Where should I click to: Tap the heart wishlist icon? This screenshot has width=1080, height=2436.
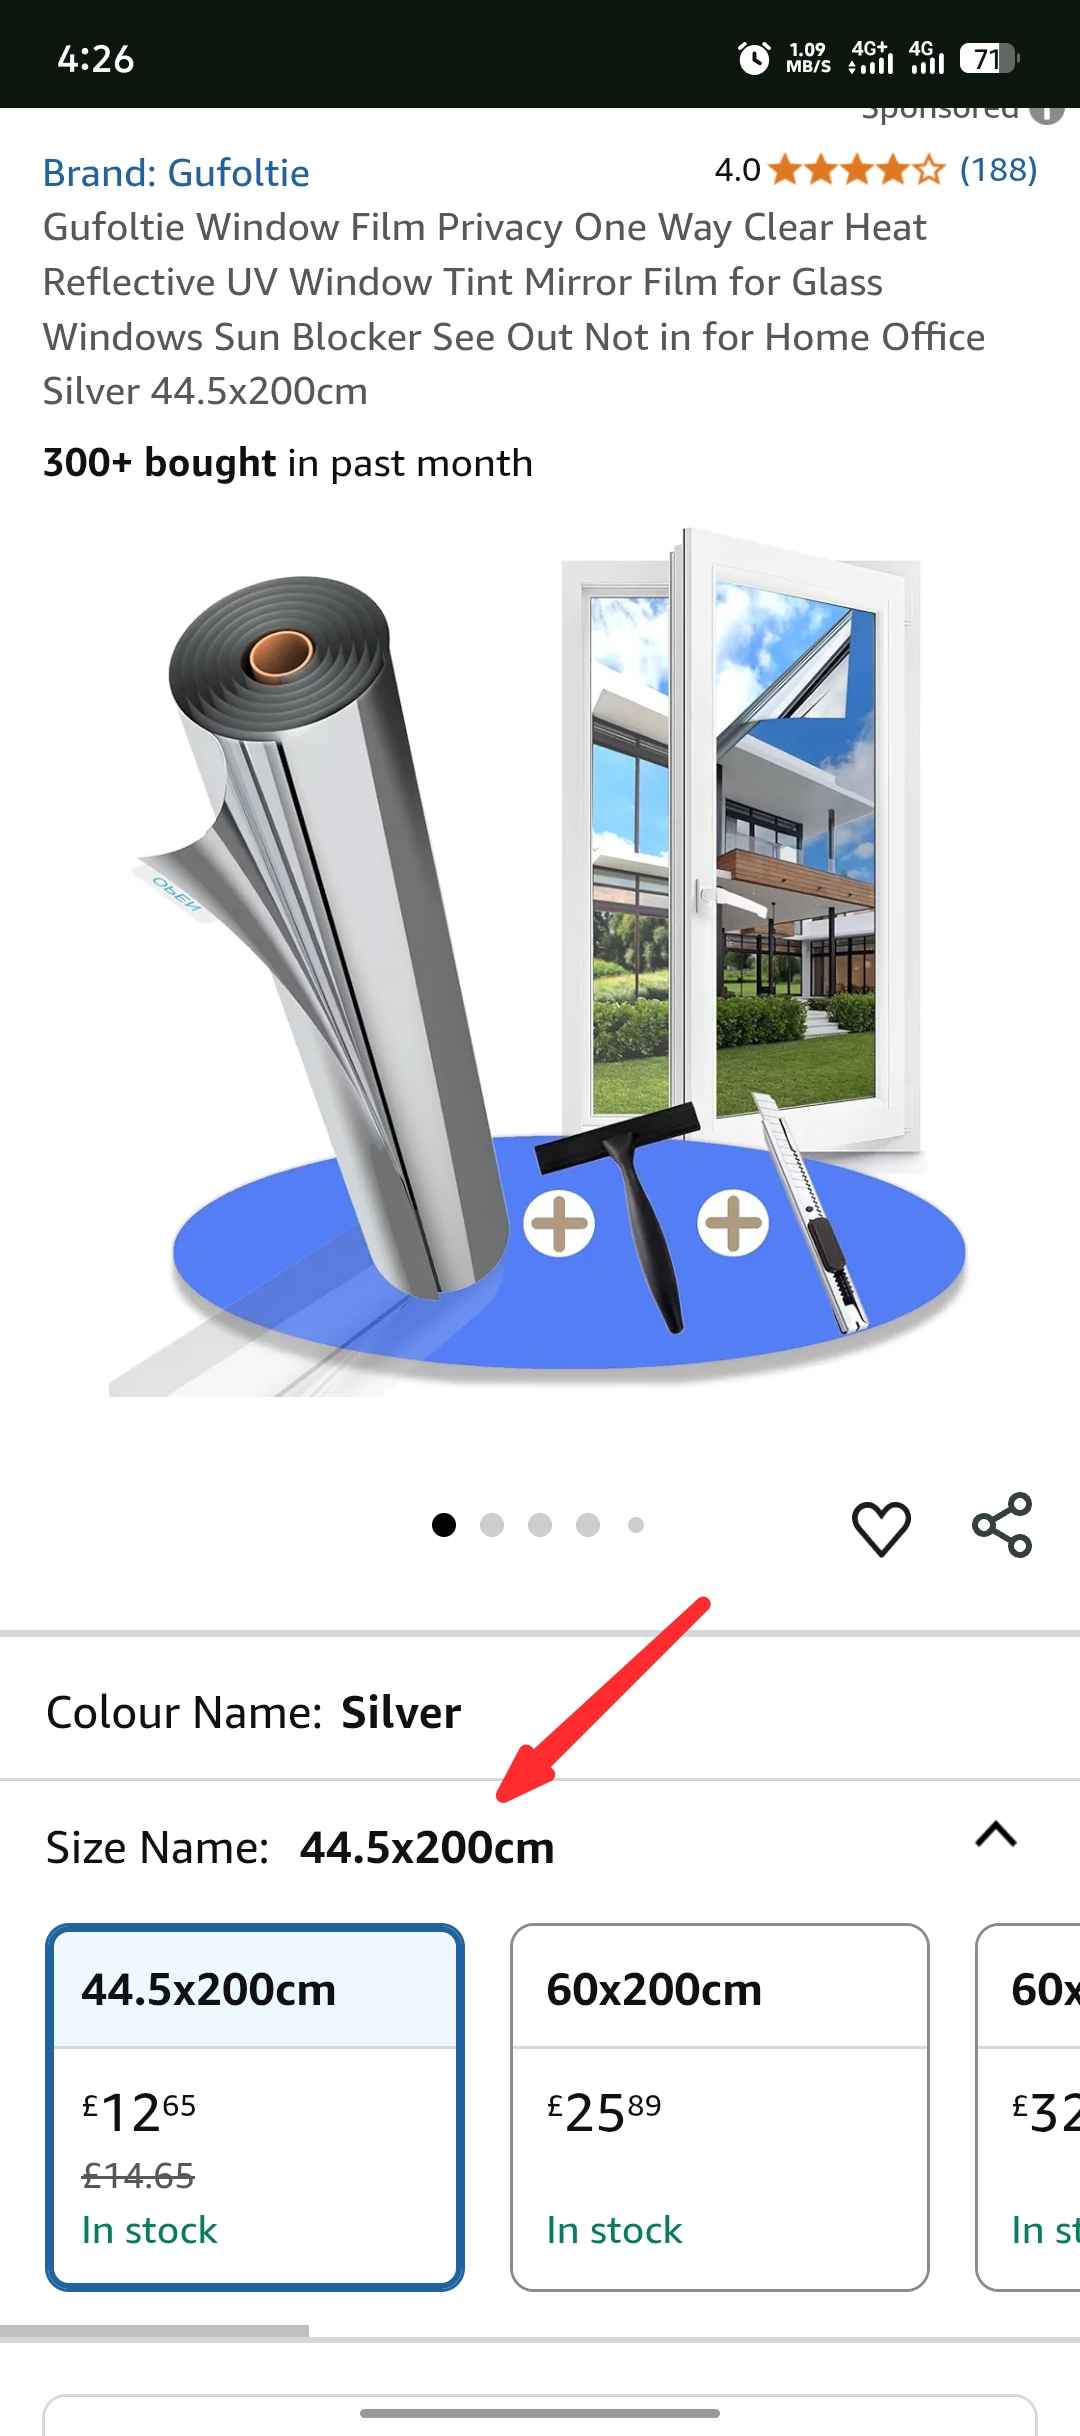tap(881, 1527)
